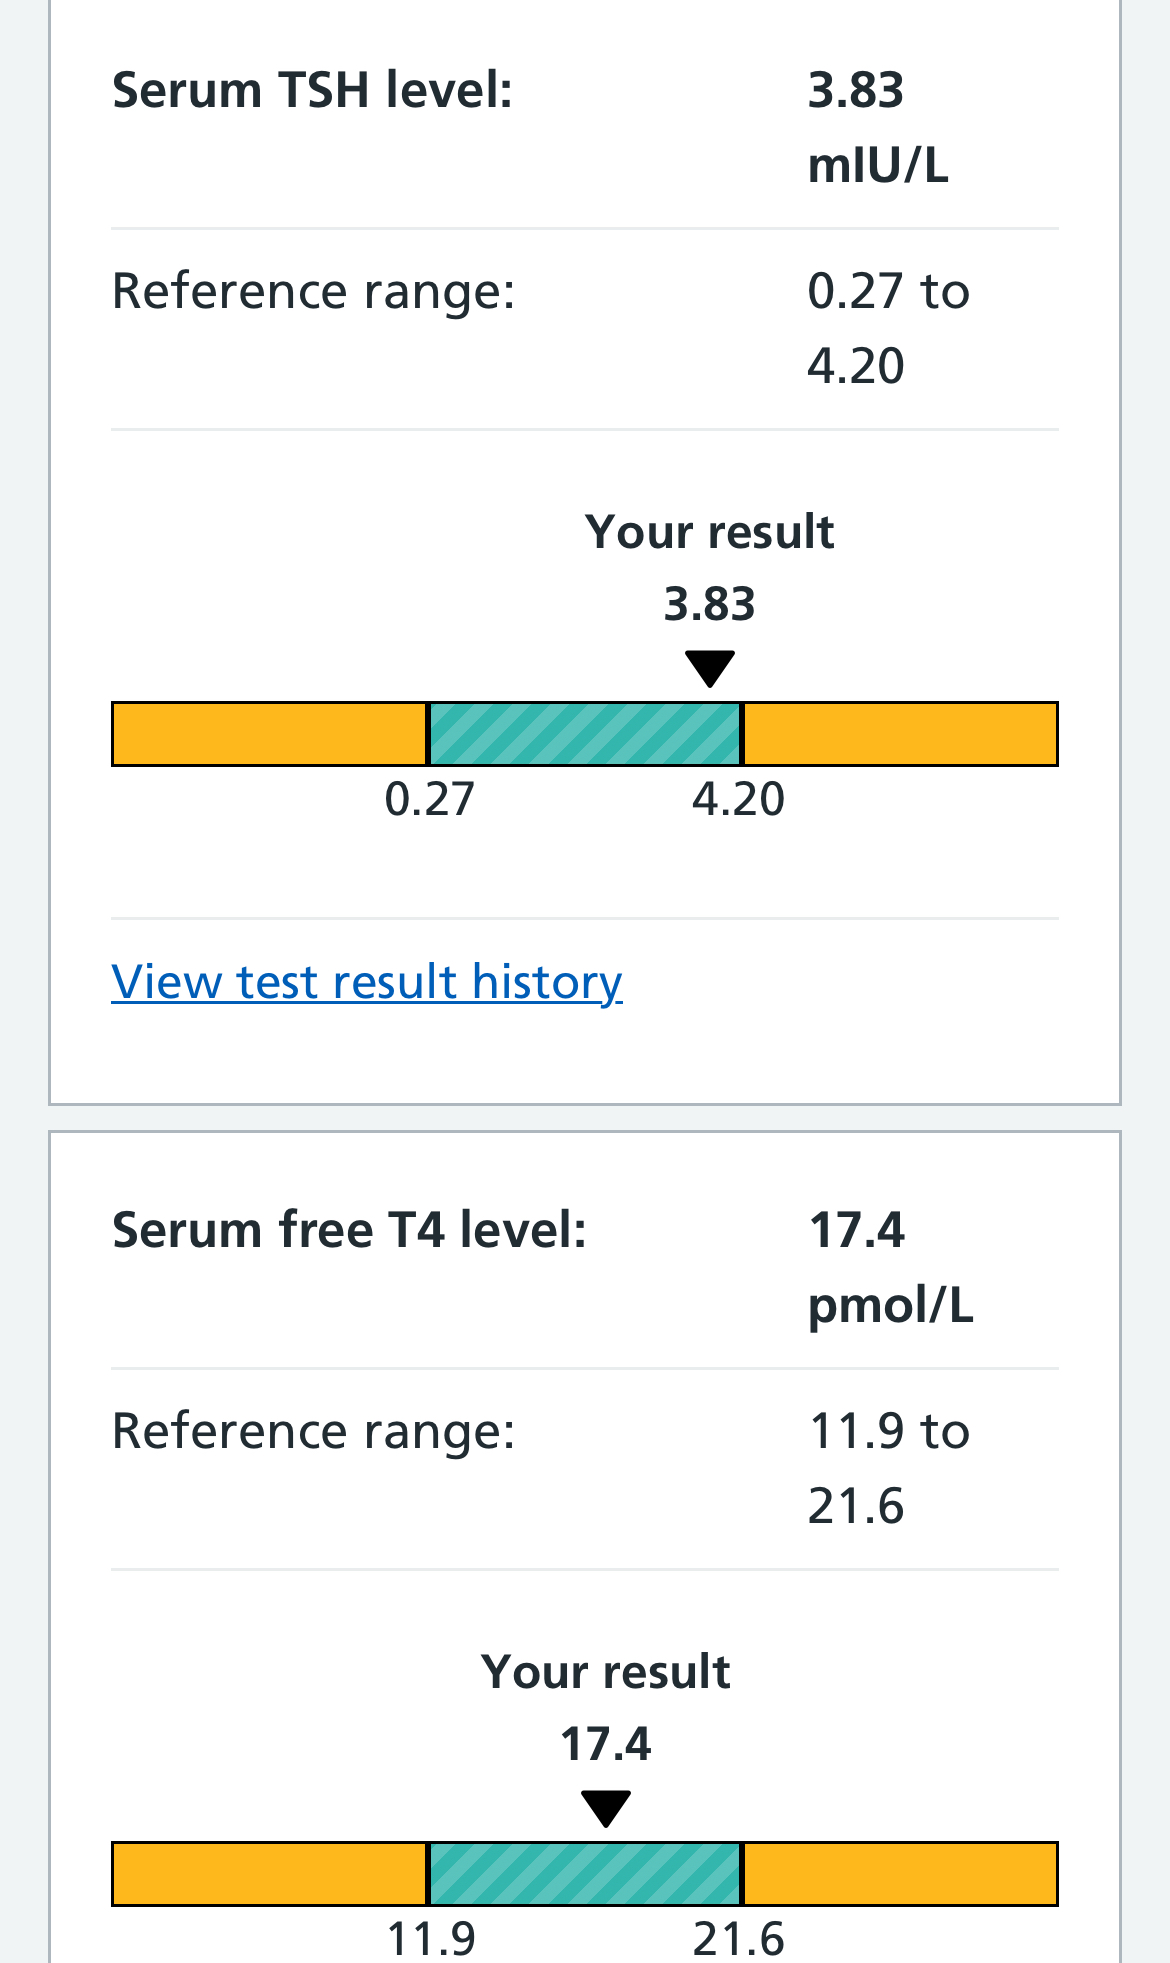The height and width of the screenshot is (1963, 1170).
Task: Click the 17.4 pmol/L result value
Action: click(x=889, y=1267)
